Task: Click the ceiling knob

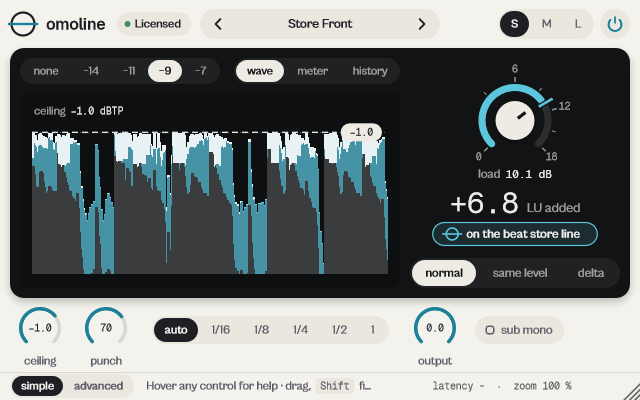Action: click(x=40, y=328)
